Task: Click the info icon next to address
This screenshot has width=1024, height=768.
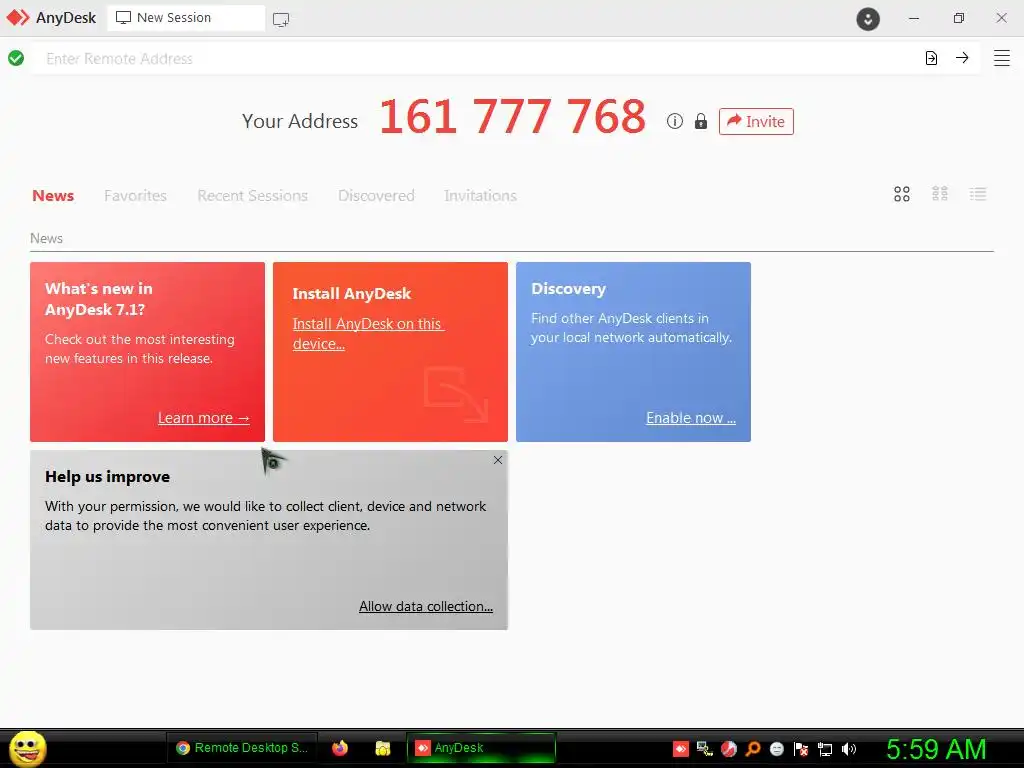Action: 675,121
